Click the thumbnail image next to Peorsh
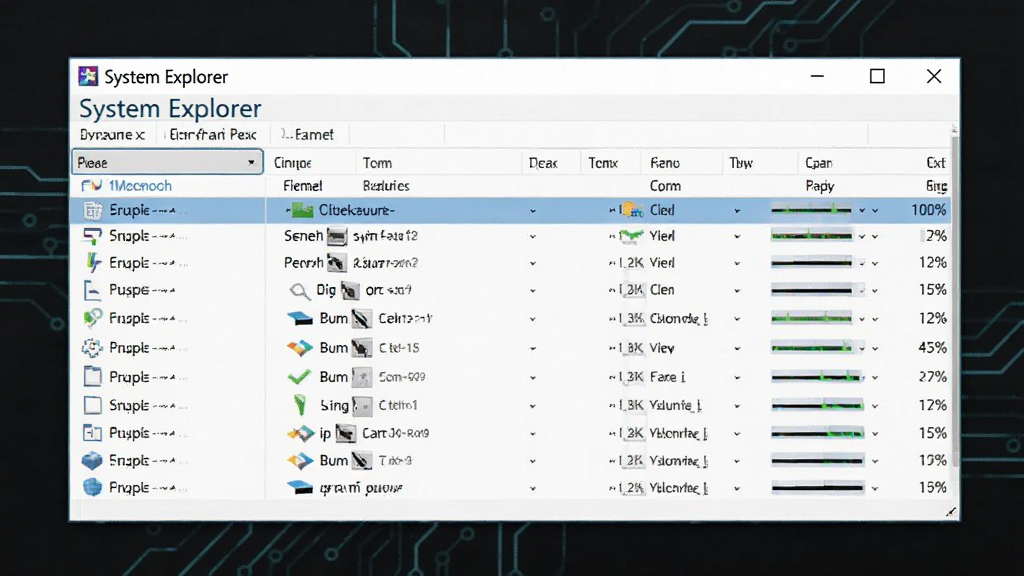 [x=337, y=263]
